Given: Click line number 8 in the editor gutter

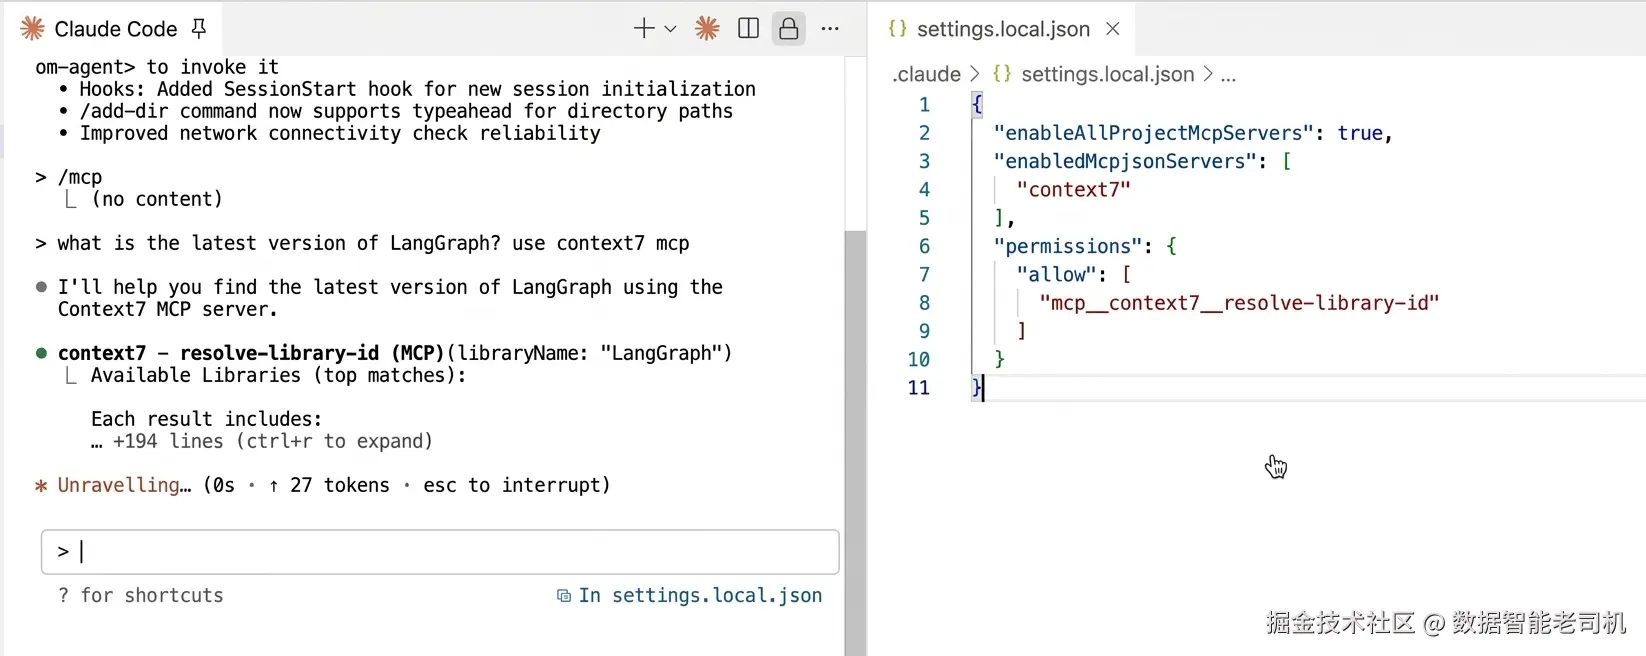Looking at the screenshot, I should tap(924, 303).
